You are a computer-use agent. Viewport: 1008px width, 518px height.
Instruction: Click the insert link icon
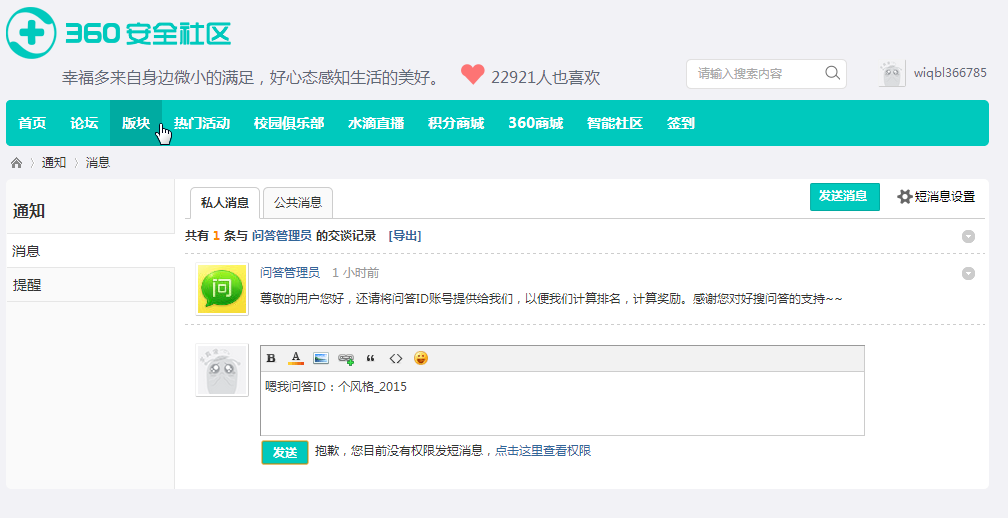point(346,358)
